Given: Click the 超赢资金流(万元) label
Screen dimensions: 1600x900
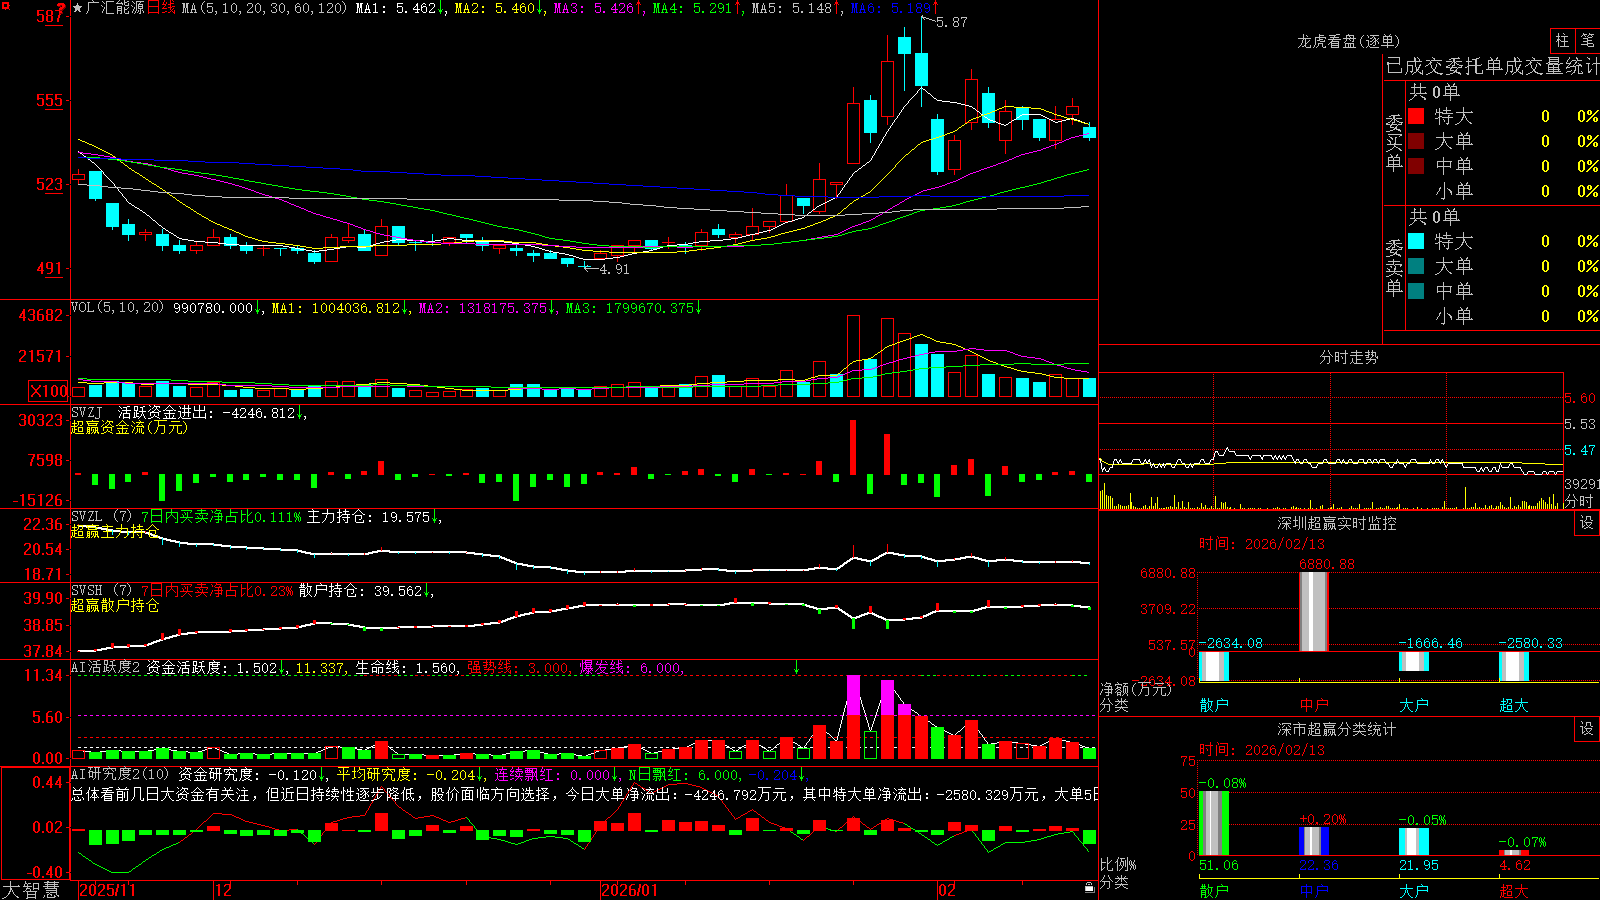Looking at the screenshot, I should click(129, 427).
